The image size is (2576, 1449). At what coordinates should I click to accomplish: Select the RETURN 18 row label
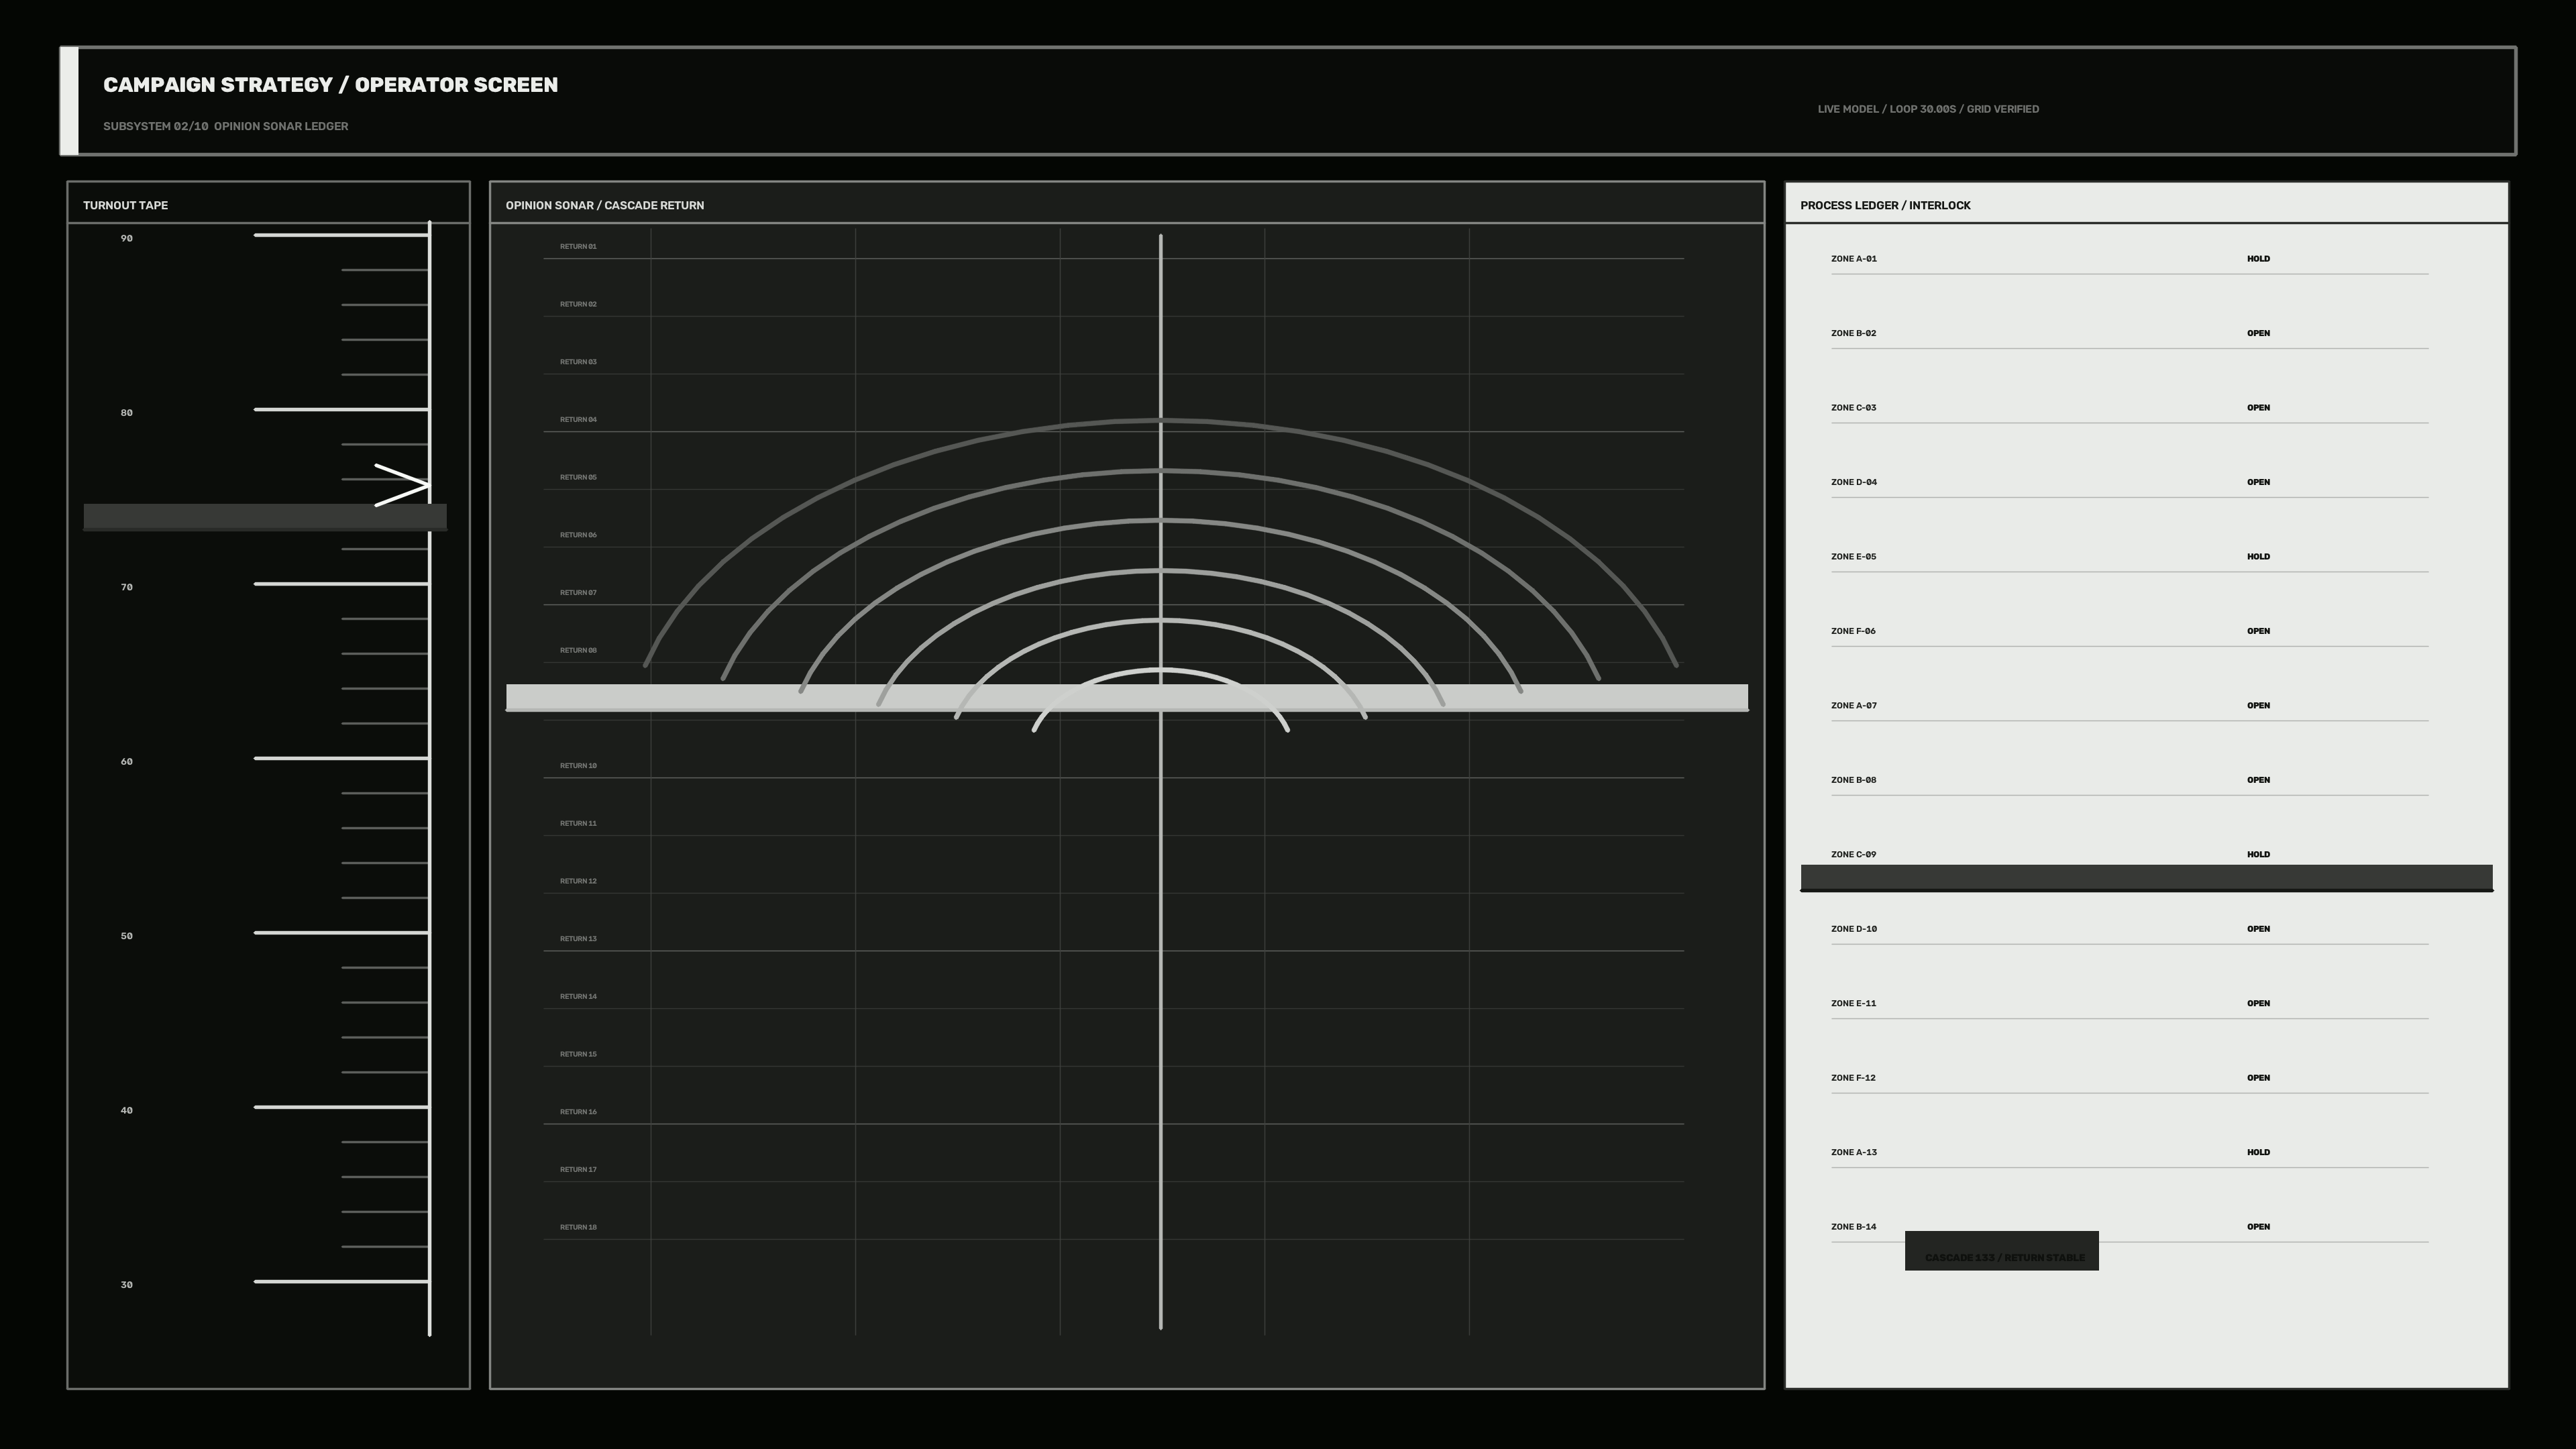click(x=578, y=1227)
